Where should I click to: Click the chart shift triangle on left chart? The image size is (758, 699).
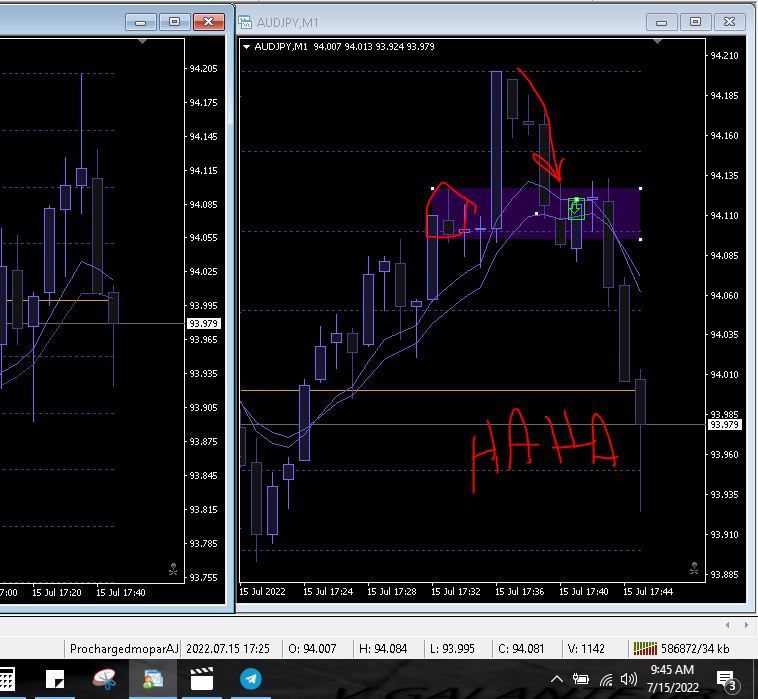click(x=145, y=43)
